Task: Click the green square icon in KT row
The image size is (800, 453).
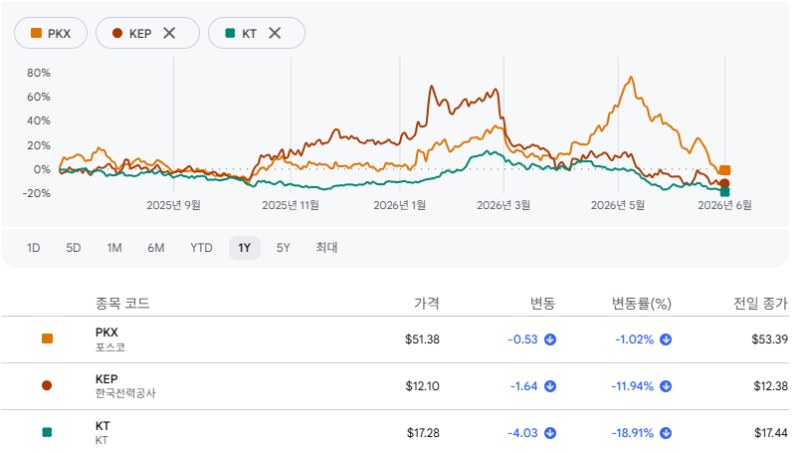Action: [x=47, y=433]
